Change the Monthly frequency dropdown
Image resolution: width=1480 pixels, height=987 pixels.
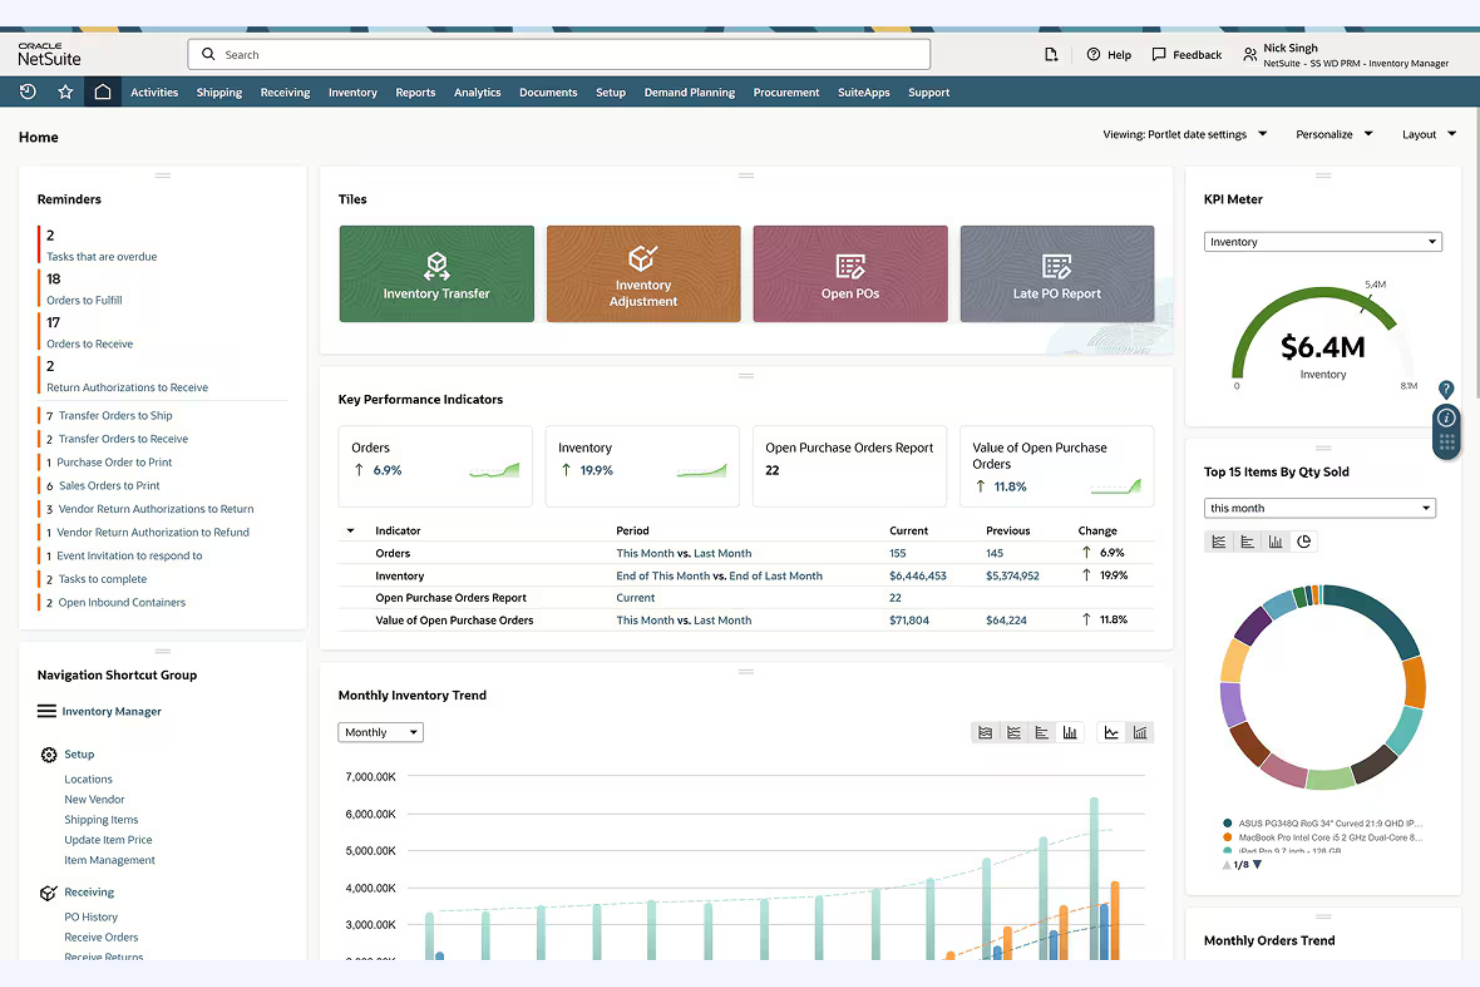(380, 732)
